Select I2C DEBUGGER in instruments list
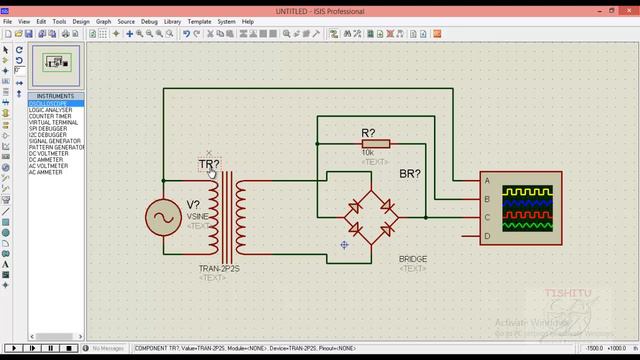The image size is (640, 360). point(56,135)
